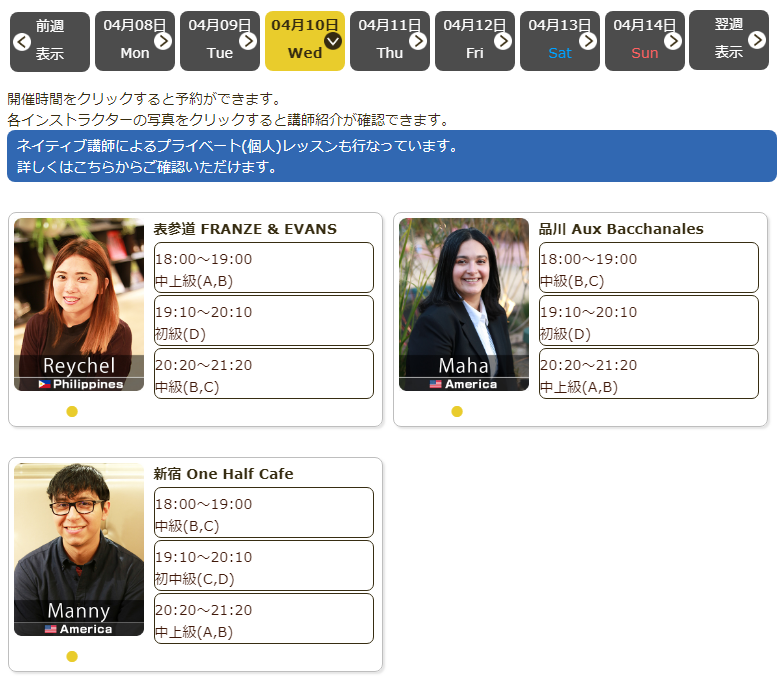Viewport: 783px width, 685px height.
Task: Click the previous week arrow icon
Action: [x=22, y=41]
